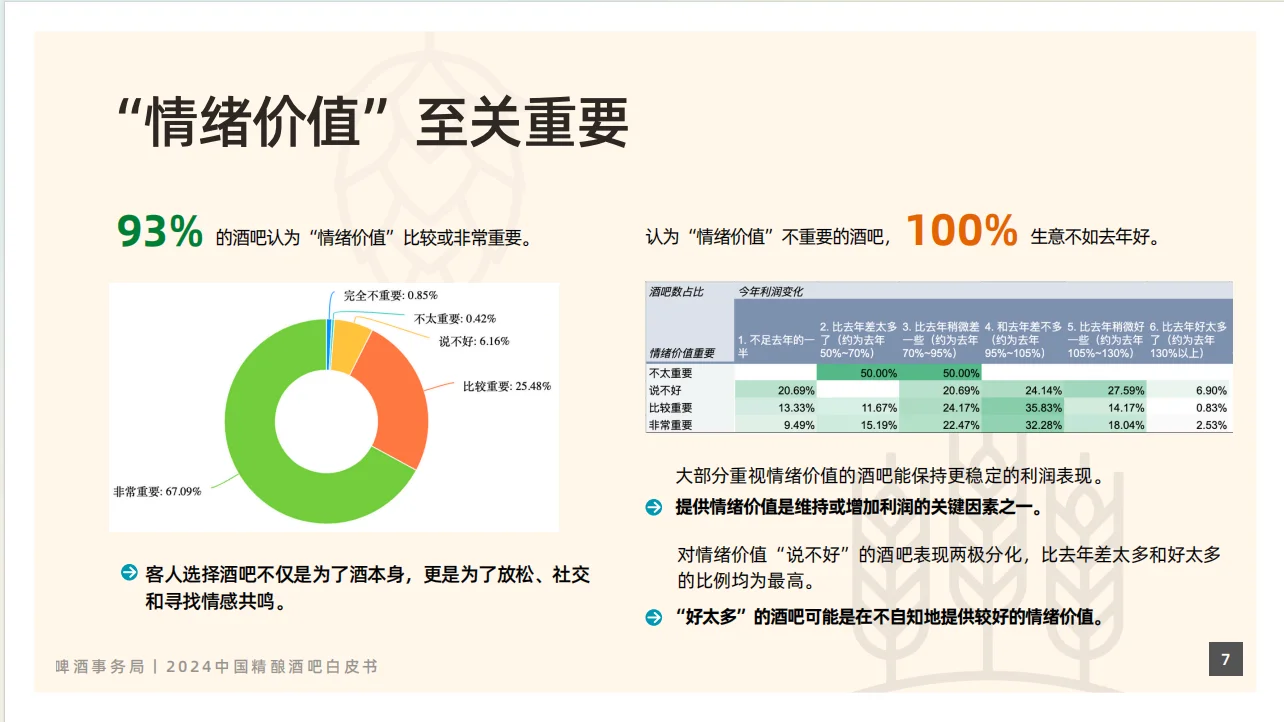This screenshot has height=722, width=1284.
Task: Click column header "3. 比去年稍微差一些"
Action: coord(940,340)
